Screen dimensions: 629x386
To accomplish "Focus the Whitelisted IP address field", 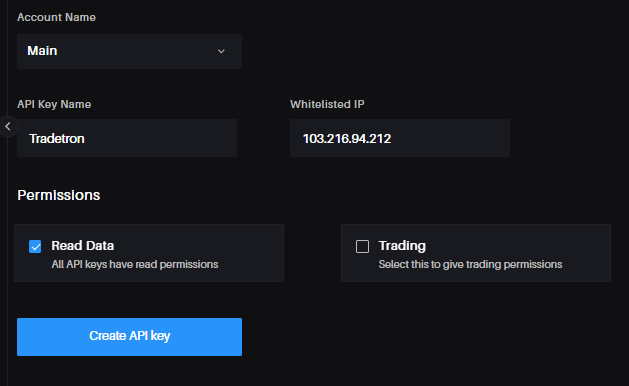I will pyautogui.click(x=400, y=138).
